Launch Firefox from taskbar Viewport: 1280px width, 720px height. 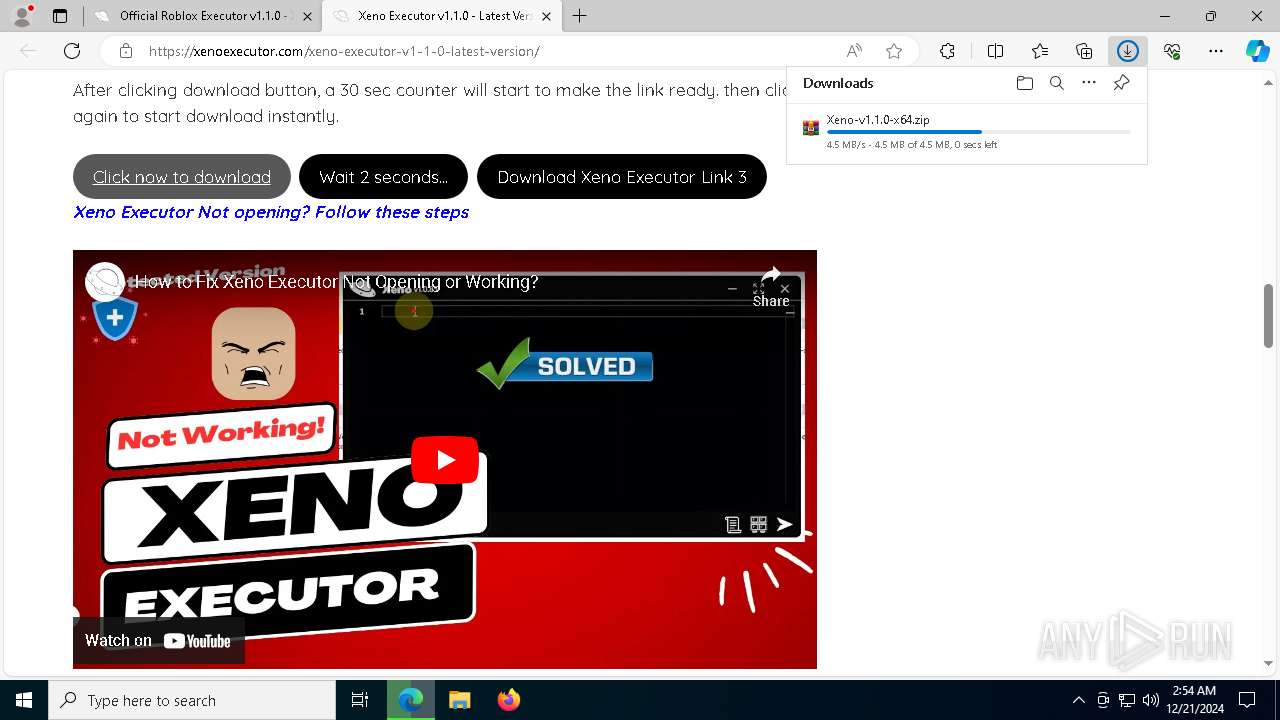[508, 700]
